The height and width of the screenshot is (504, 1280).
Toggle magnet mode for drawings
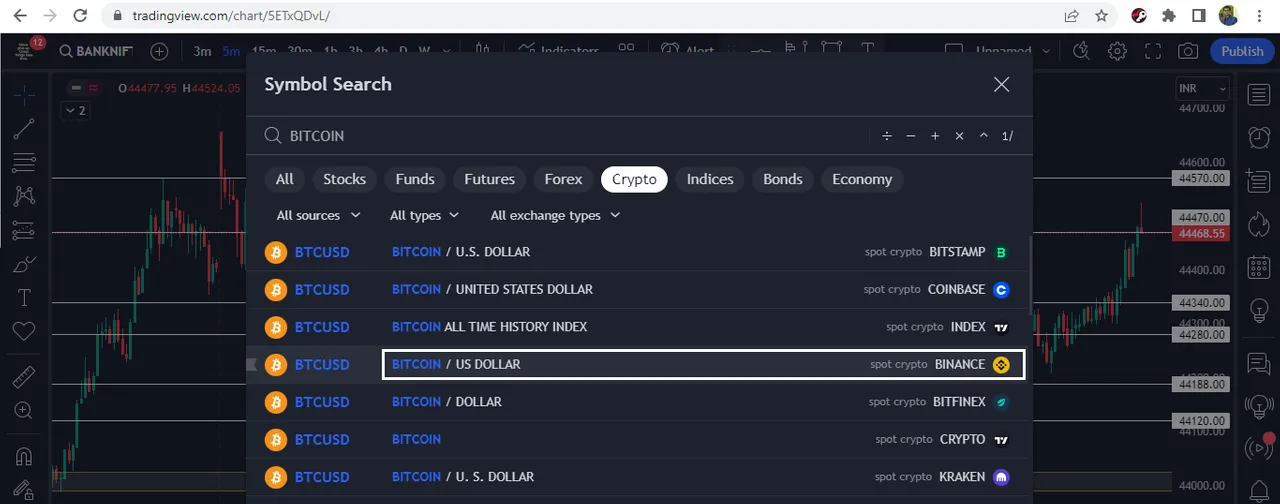[x=24, y=456]
